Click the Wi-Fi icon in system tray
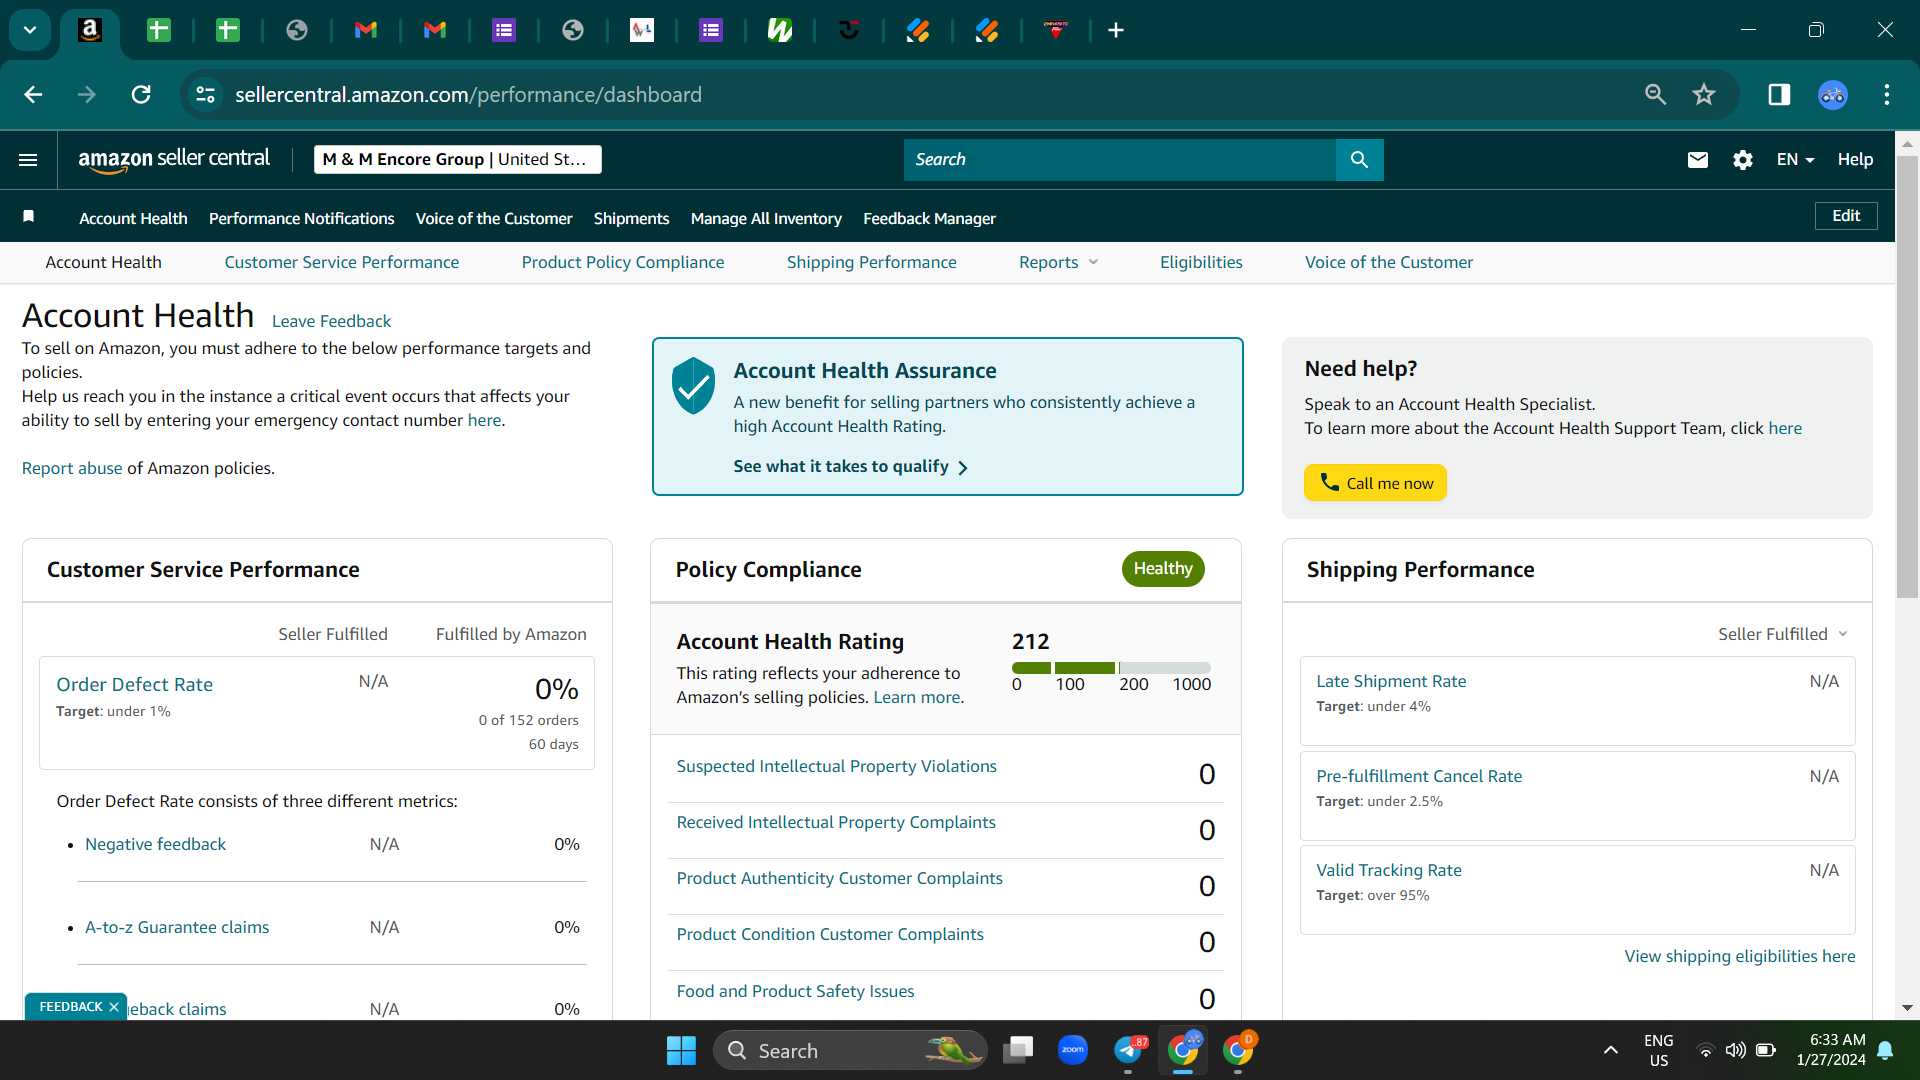The height and width of the screenshot is (1080, 1920). pyautogui.click(x=1705, y=1050)
